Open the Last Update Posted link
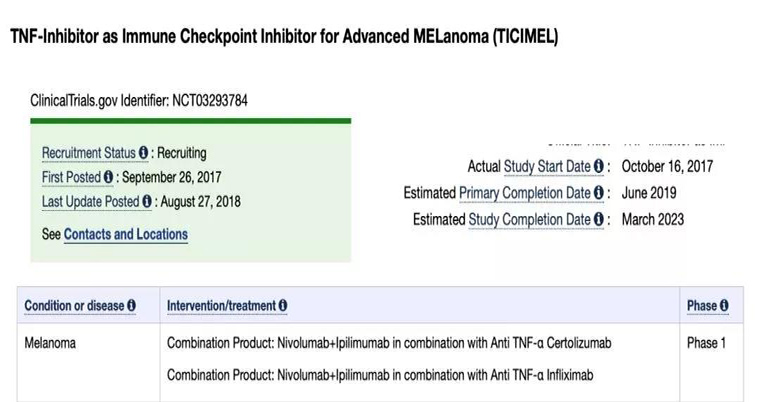The image size is (760, 402). click(90, 201)
